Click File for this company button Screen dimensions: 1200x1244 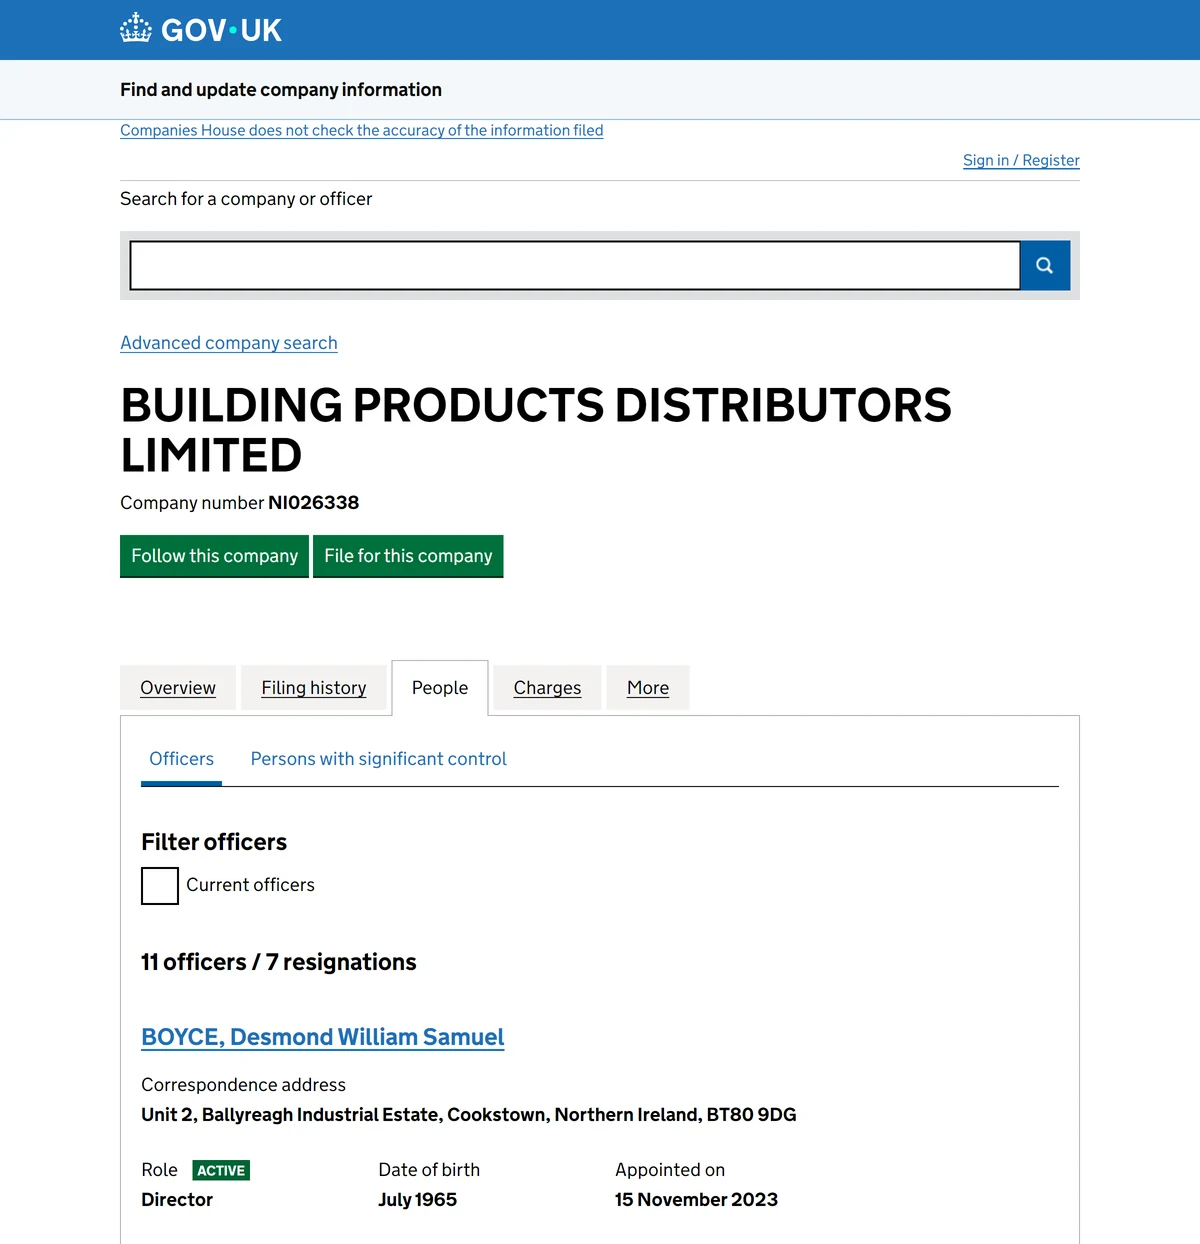(408, 556)
